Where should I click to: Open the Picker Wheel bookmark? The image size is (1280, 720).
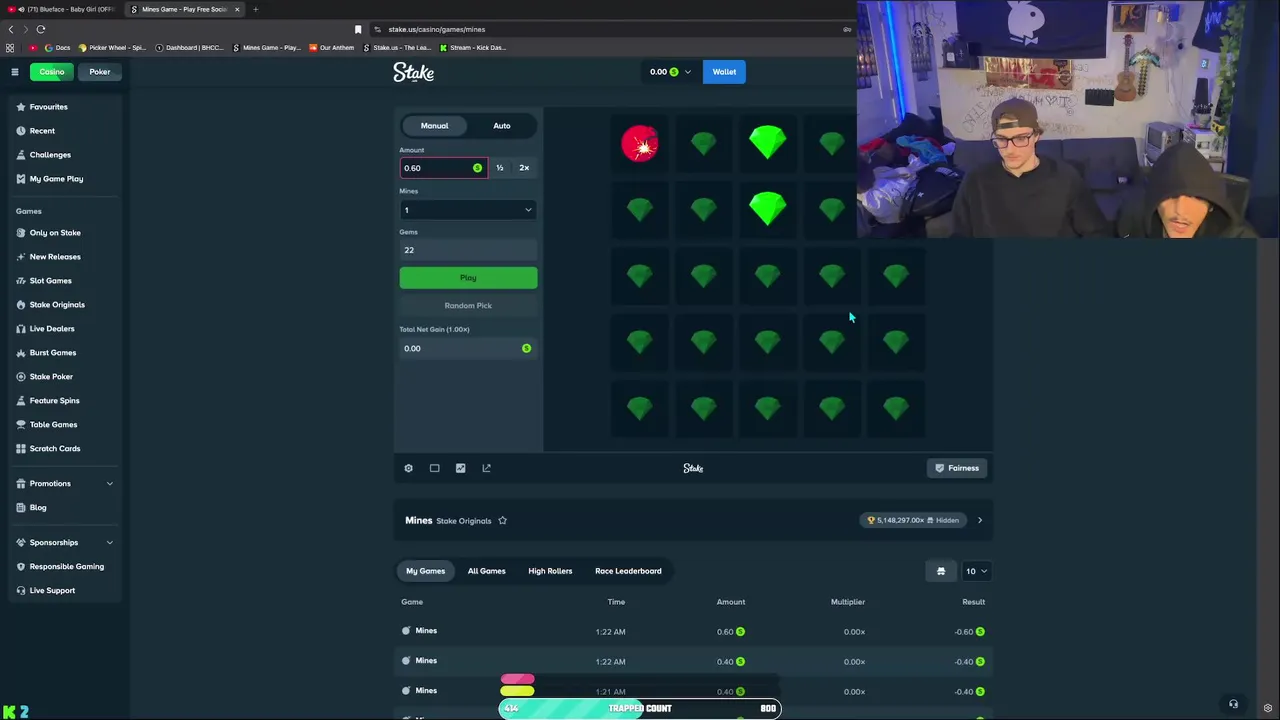[112, 47]
